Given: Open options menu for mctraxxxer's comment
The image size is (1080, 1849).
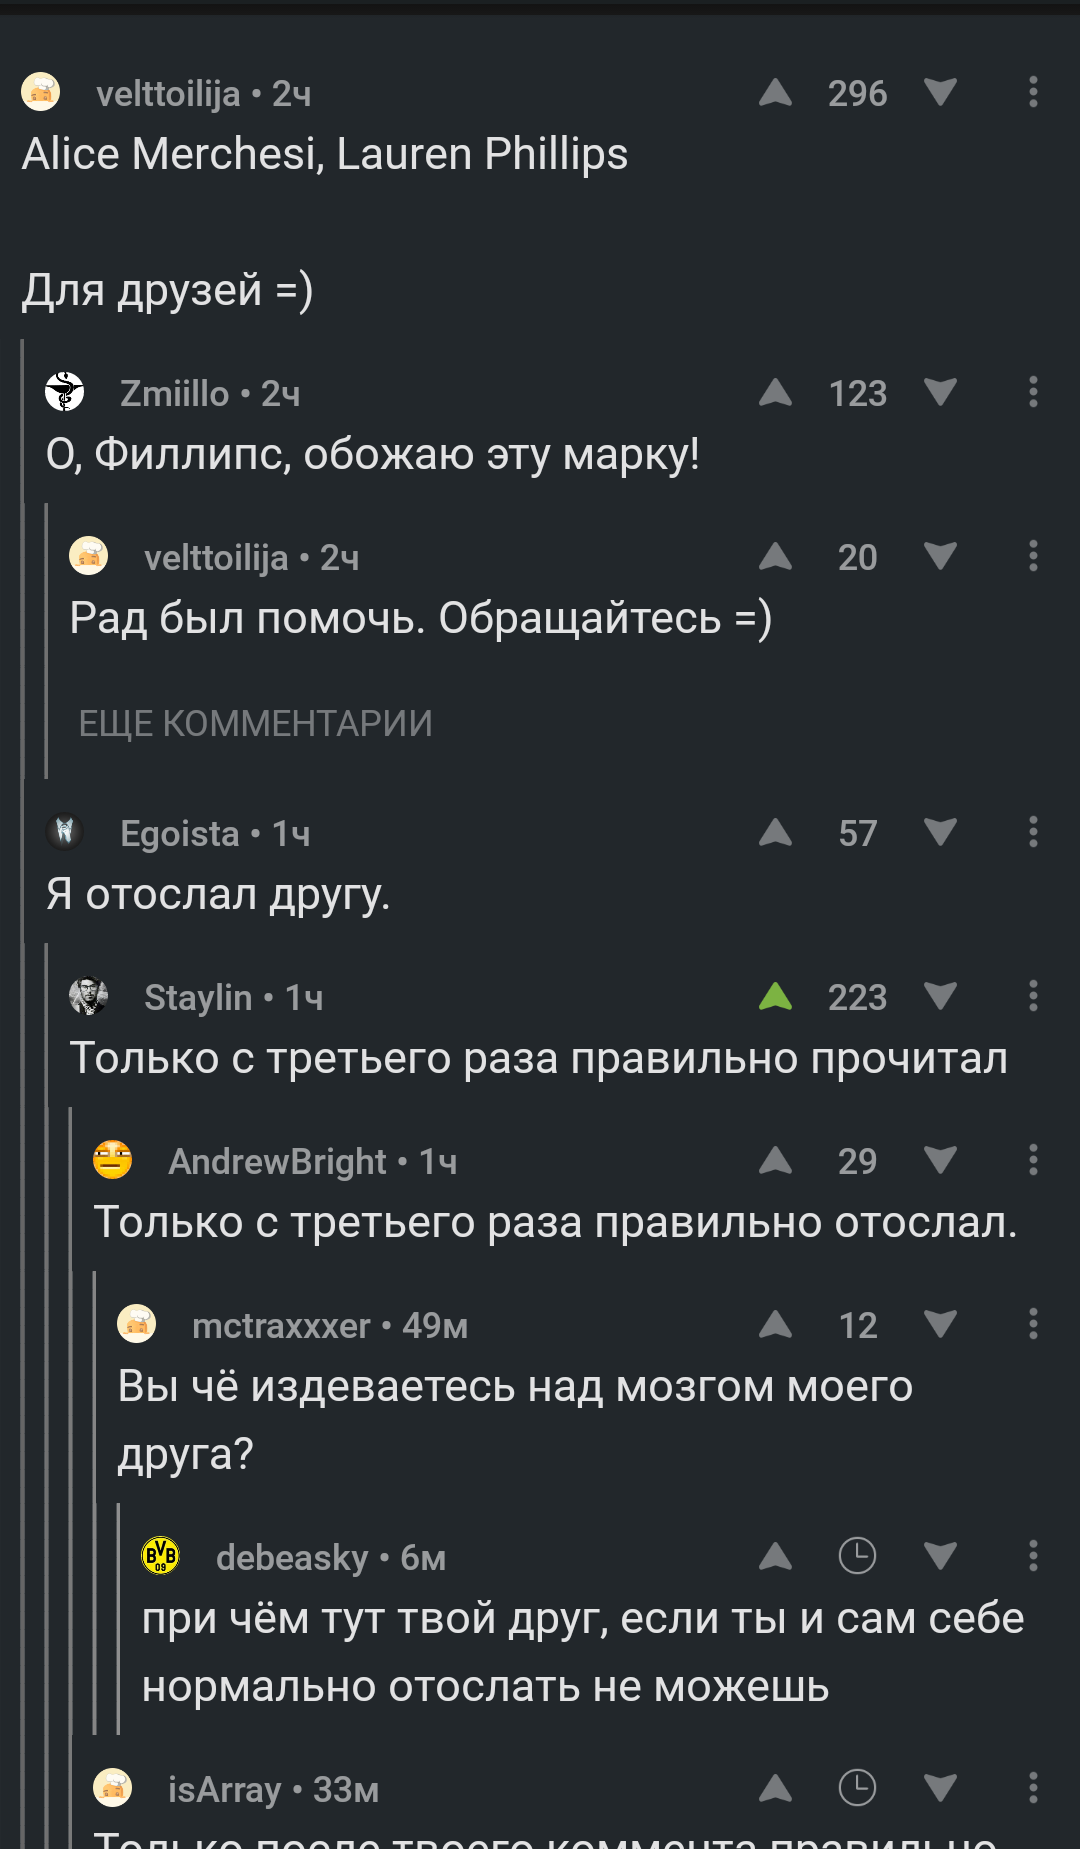Looking at the screenshot, I should 1033,1325.
